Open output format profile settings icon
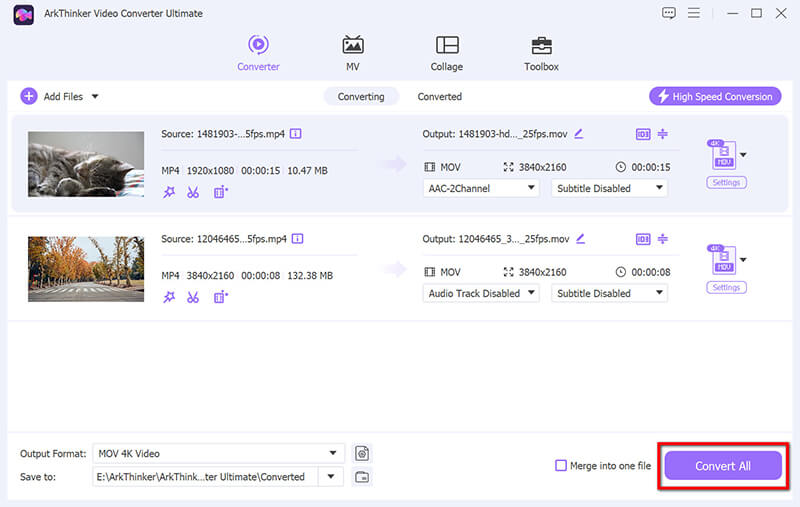The image size is (800, 507). point(362,453)
